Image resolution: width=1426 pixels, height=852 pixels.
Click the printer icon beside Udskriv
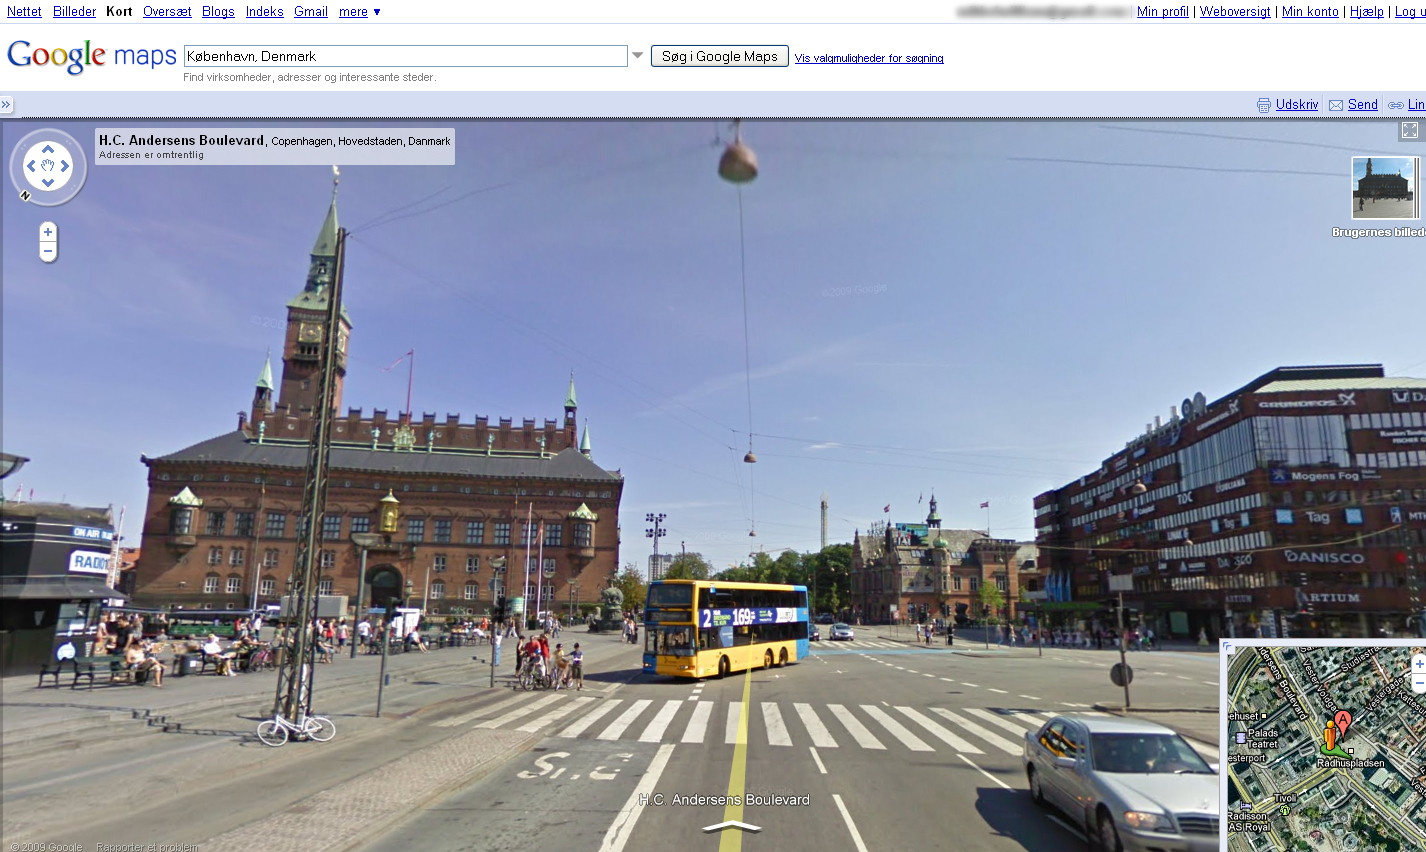tap(1264, 105)
